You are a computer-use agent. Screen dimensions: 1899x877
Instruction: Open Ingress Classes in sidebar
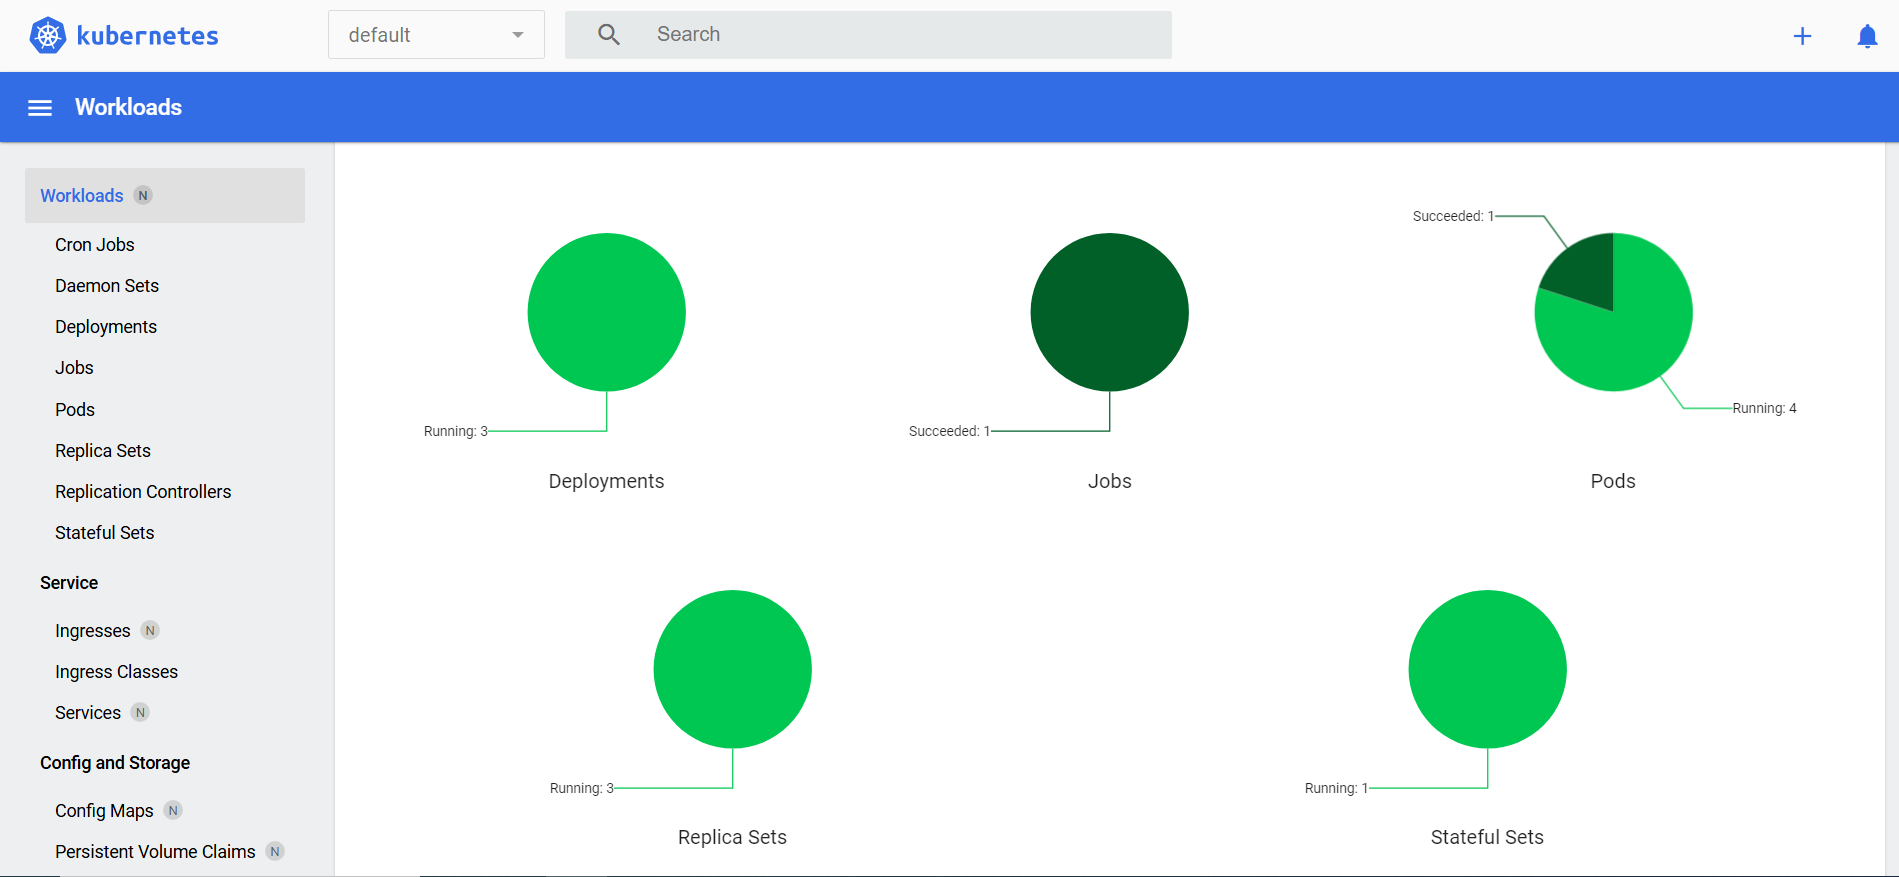(117, 672)
